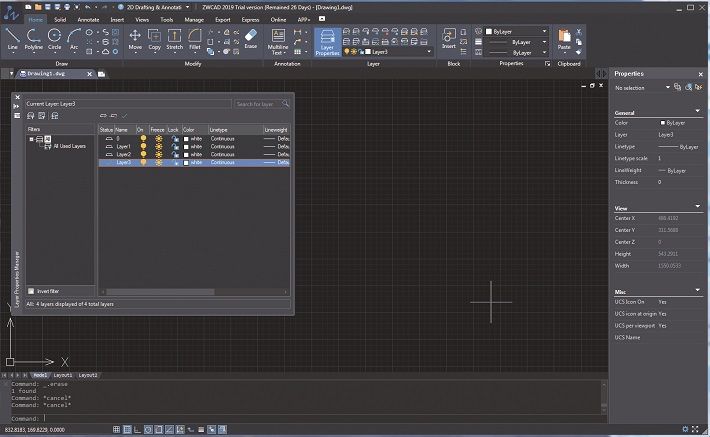Toggle the On bulb for Layer2

pyautogui.click(x=143, y=154)
